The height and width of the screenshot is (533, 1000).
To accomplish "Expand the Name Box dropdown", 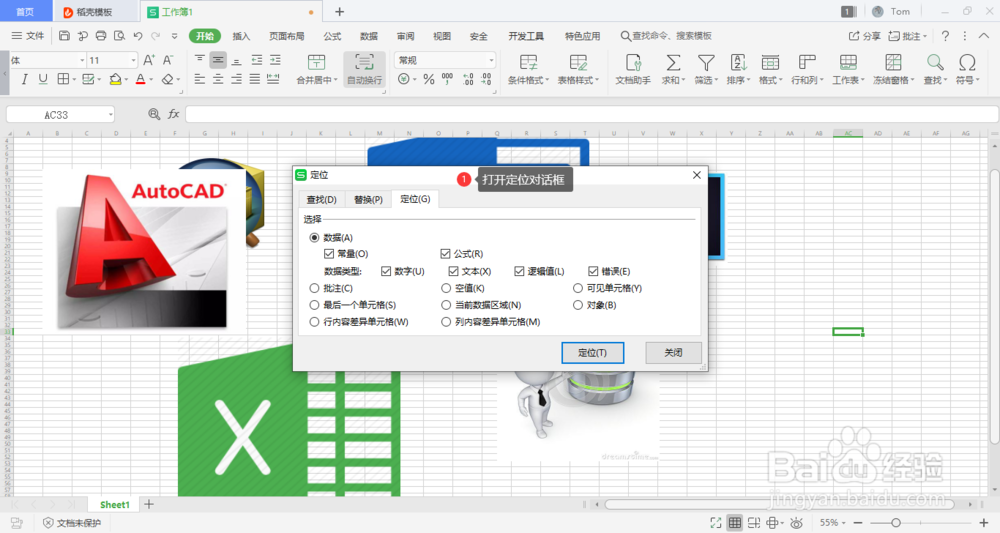I will [110, 115].
